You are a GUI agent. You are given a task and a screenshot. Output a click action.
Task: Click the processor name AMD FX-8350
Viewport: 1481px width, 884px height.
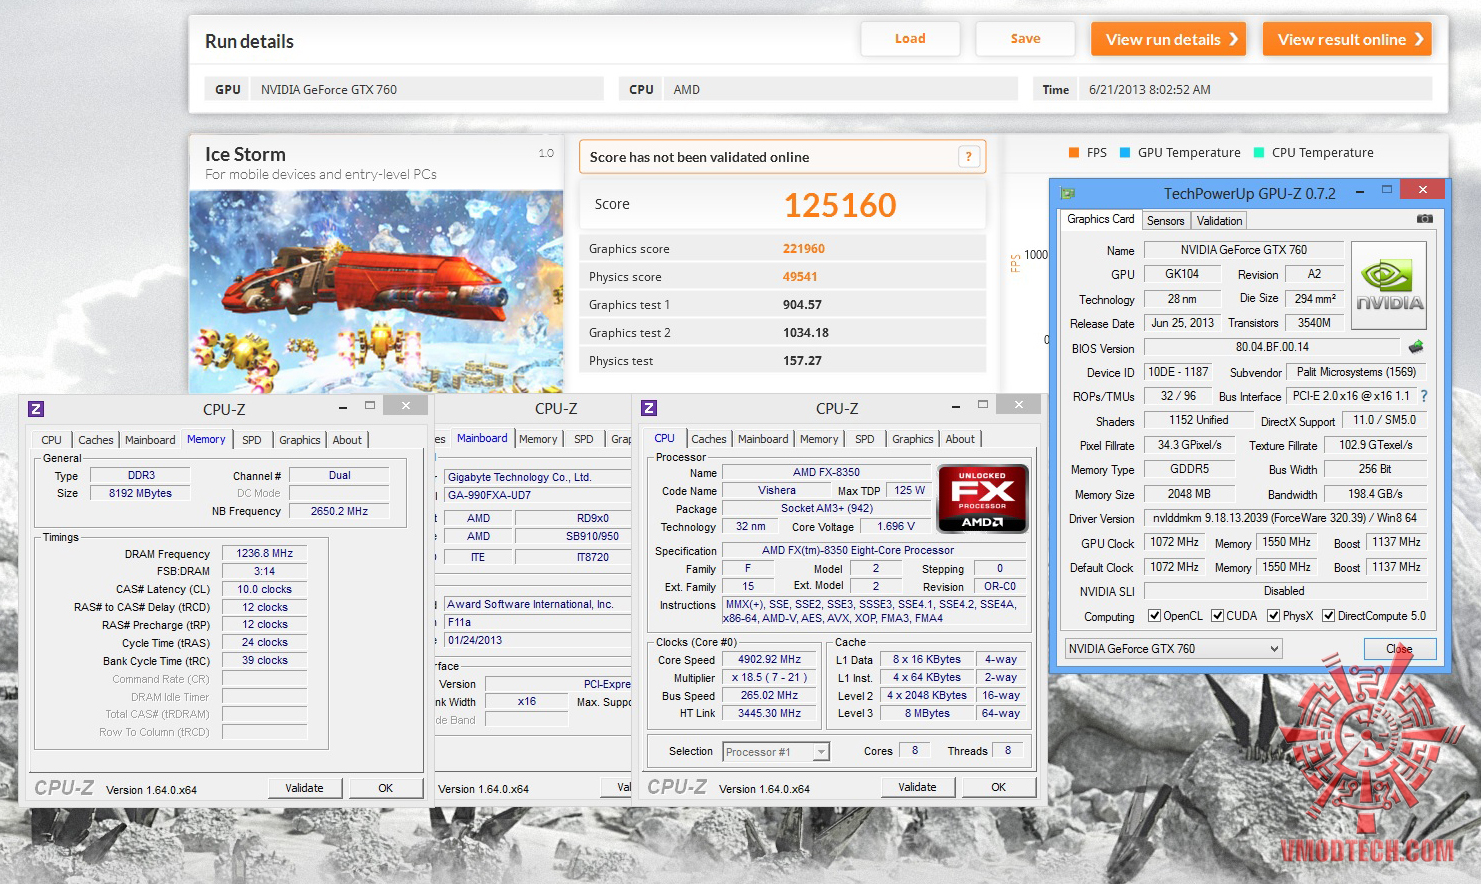826,472
